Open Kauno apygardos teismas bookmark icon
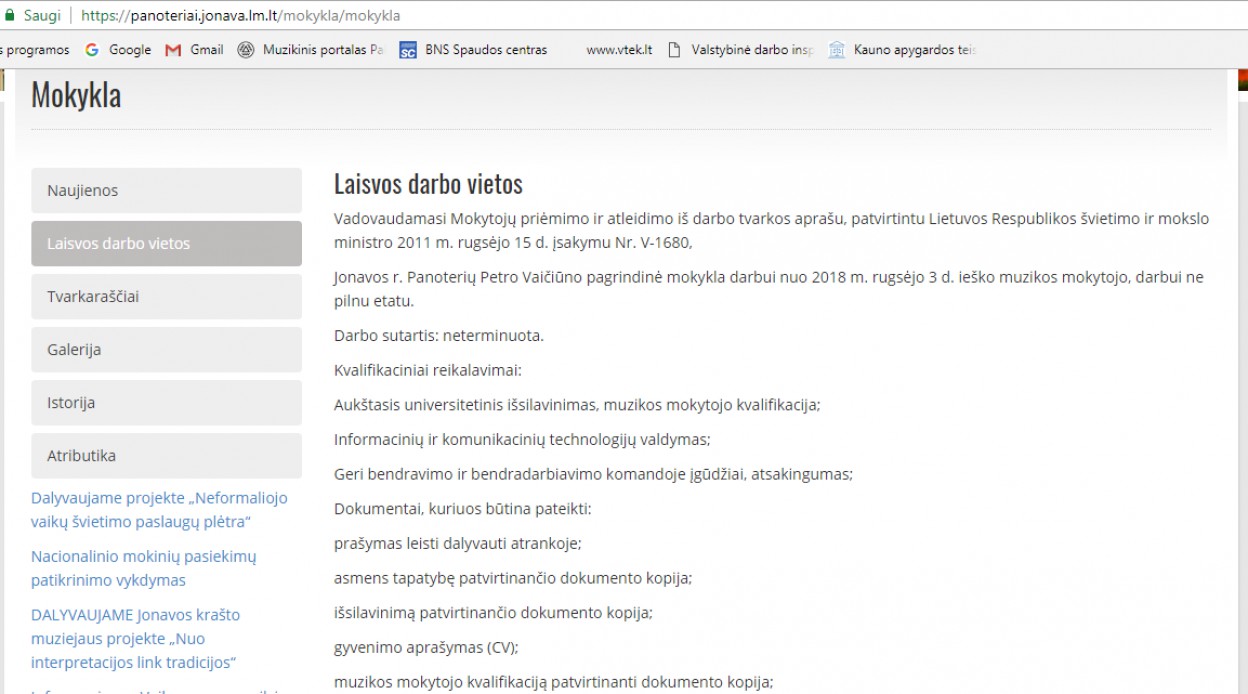Image resolution: width=1248 pixels, height=694 pixels. pos(837,50)
